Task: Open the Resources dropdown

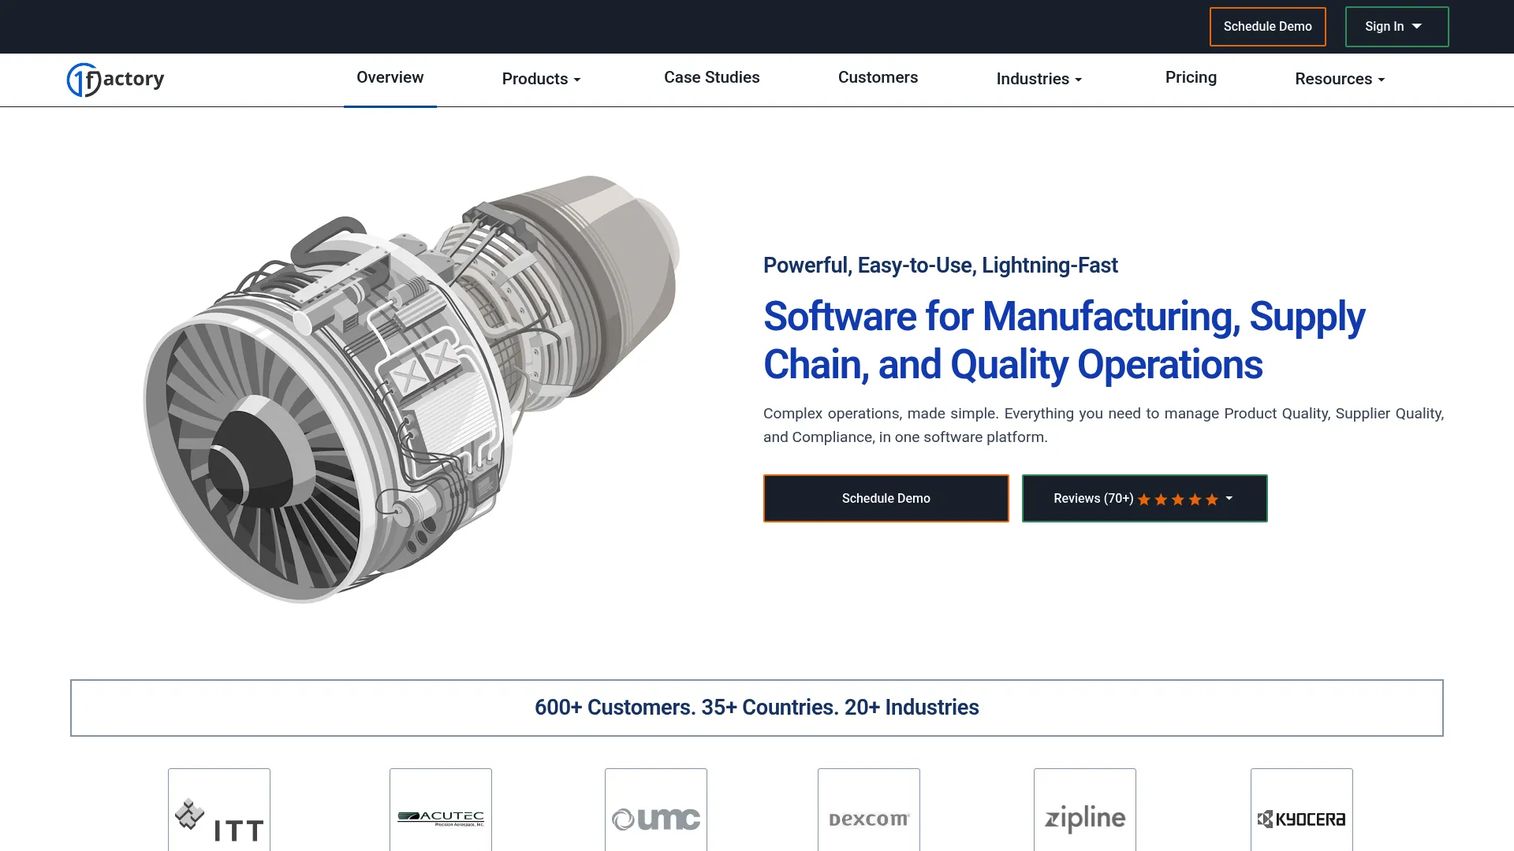Action: point(1340,79)
